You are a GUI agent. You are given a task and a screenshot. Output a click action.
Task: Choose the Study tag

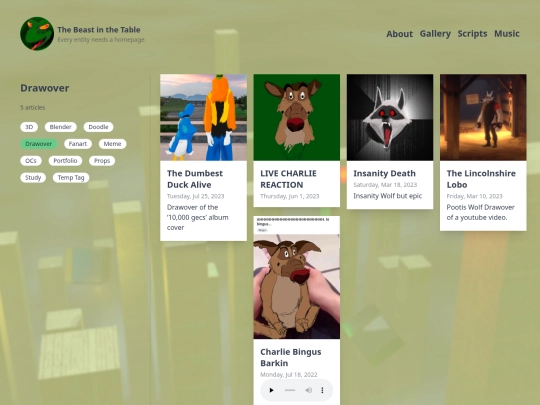(x=33, y=177)
